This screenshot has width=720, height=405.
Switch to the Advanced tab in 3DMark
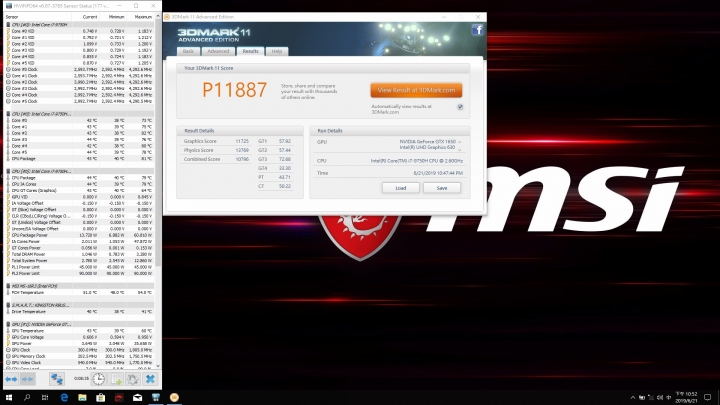[x=218, y=51]
